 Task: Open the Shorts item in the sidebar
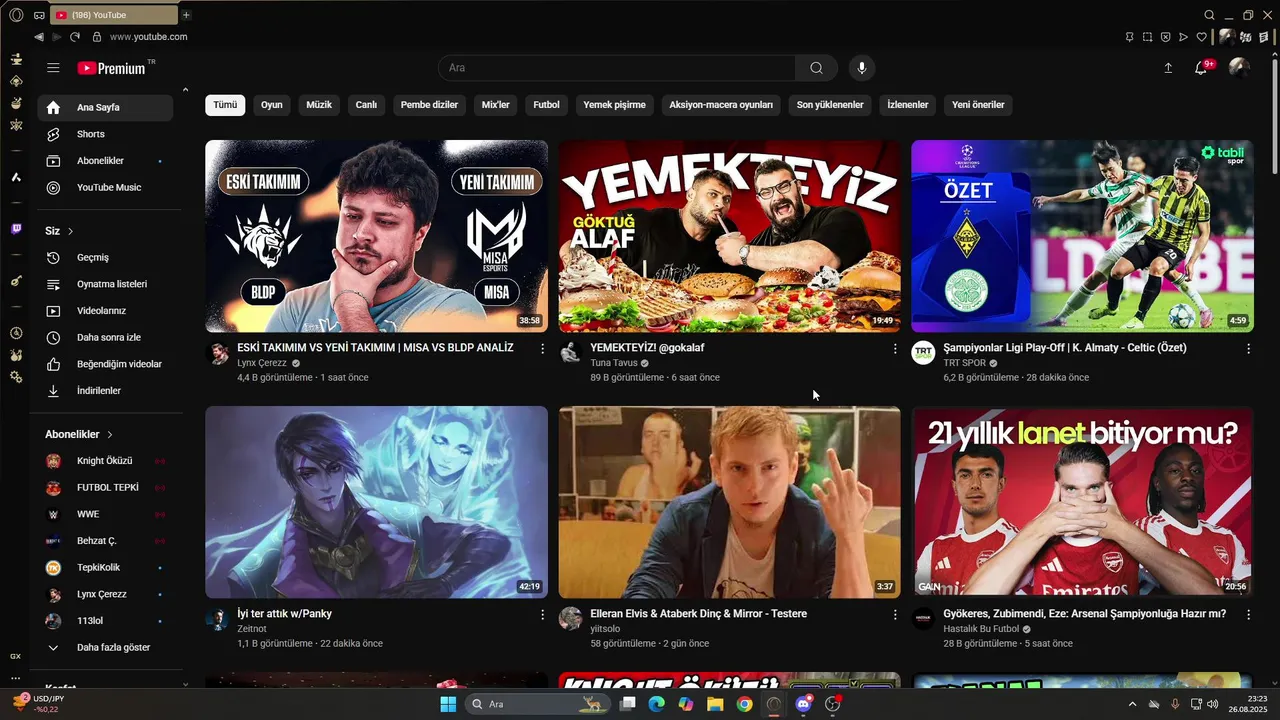tap(105, 134)
